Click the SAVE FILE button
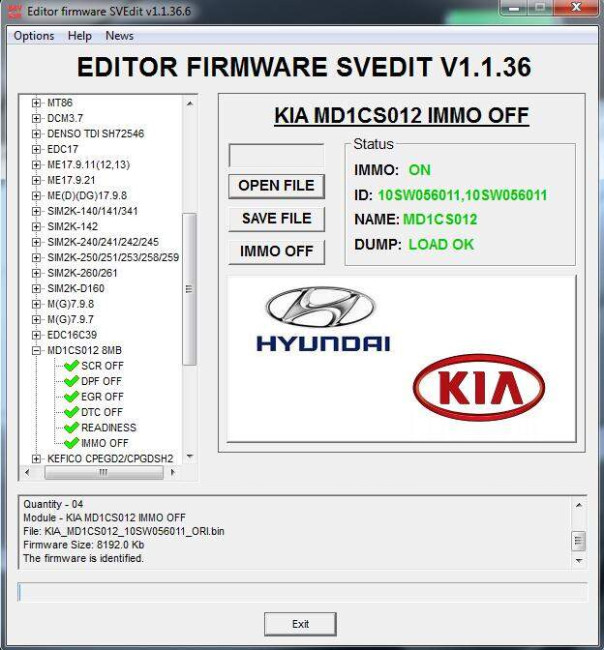The width and height of the screenshot is (604, 650). (x=277, y=218)
